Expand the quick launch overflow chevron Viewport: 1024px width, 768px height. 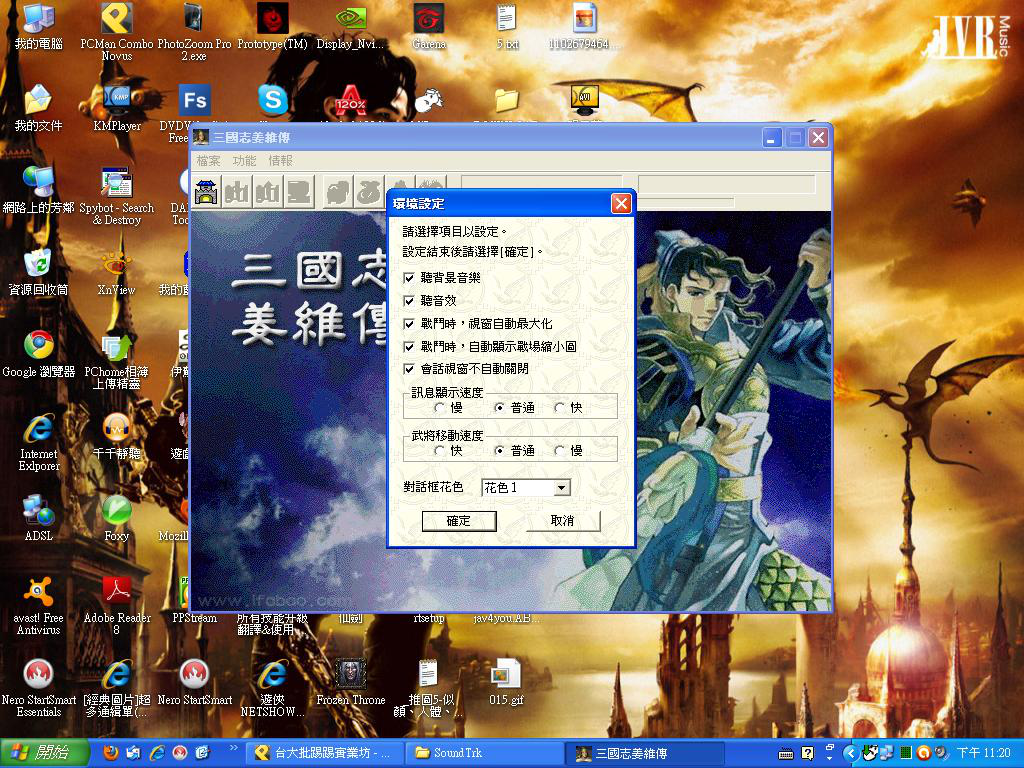pyautogui.click(x=235, y=747)
